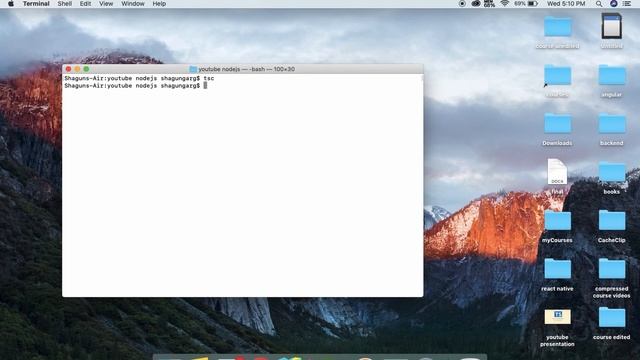Open the View menu
The image size is (640, 360).
click(x=106, y=4)
